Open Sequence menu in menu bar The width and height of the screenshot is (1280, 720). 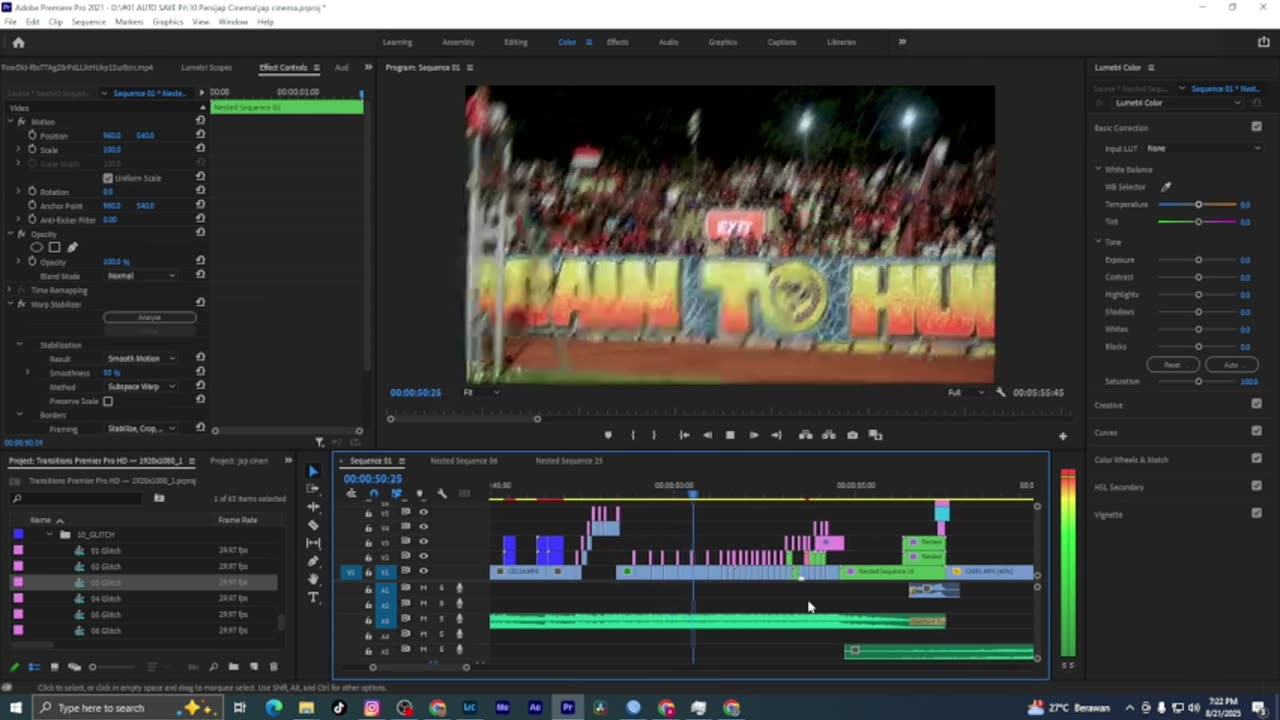[x=88, y=21]
